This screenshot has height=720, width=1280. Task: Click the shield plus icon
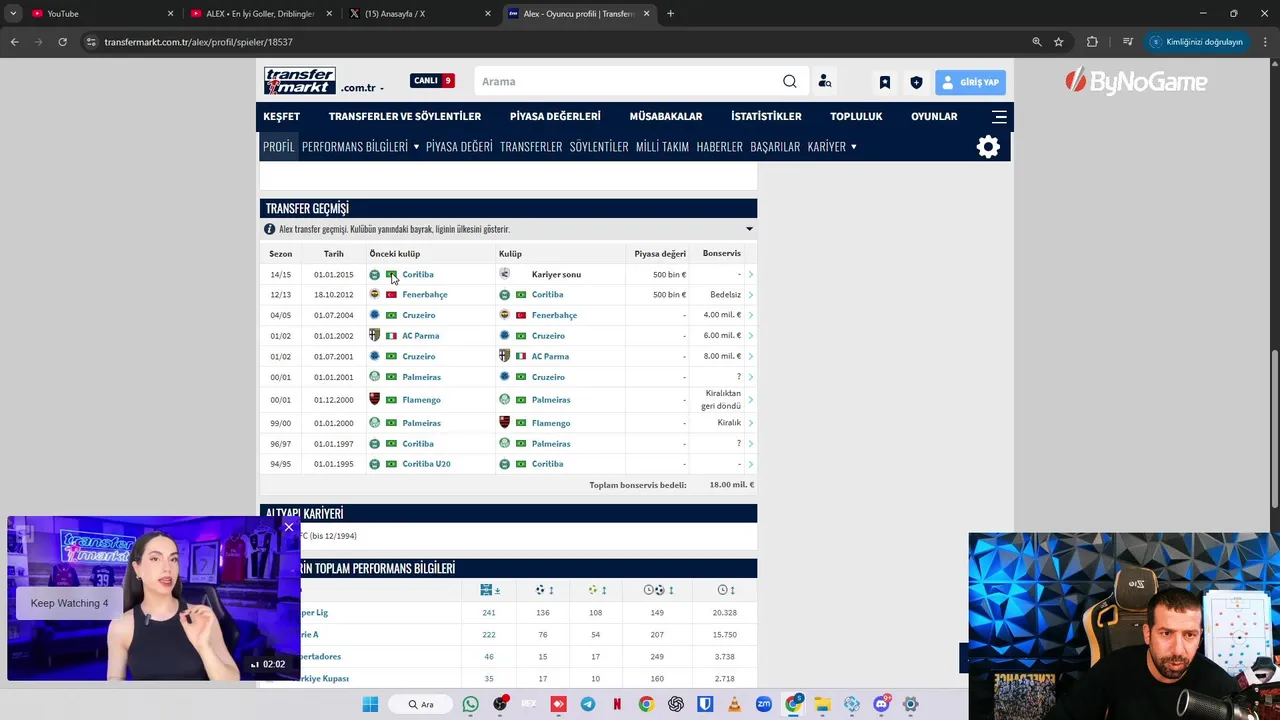(x=916, y=82)
